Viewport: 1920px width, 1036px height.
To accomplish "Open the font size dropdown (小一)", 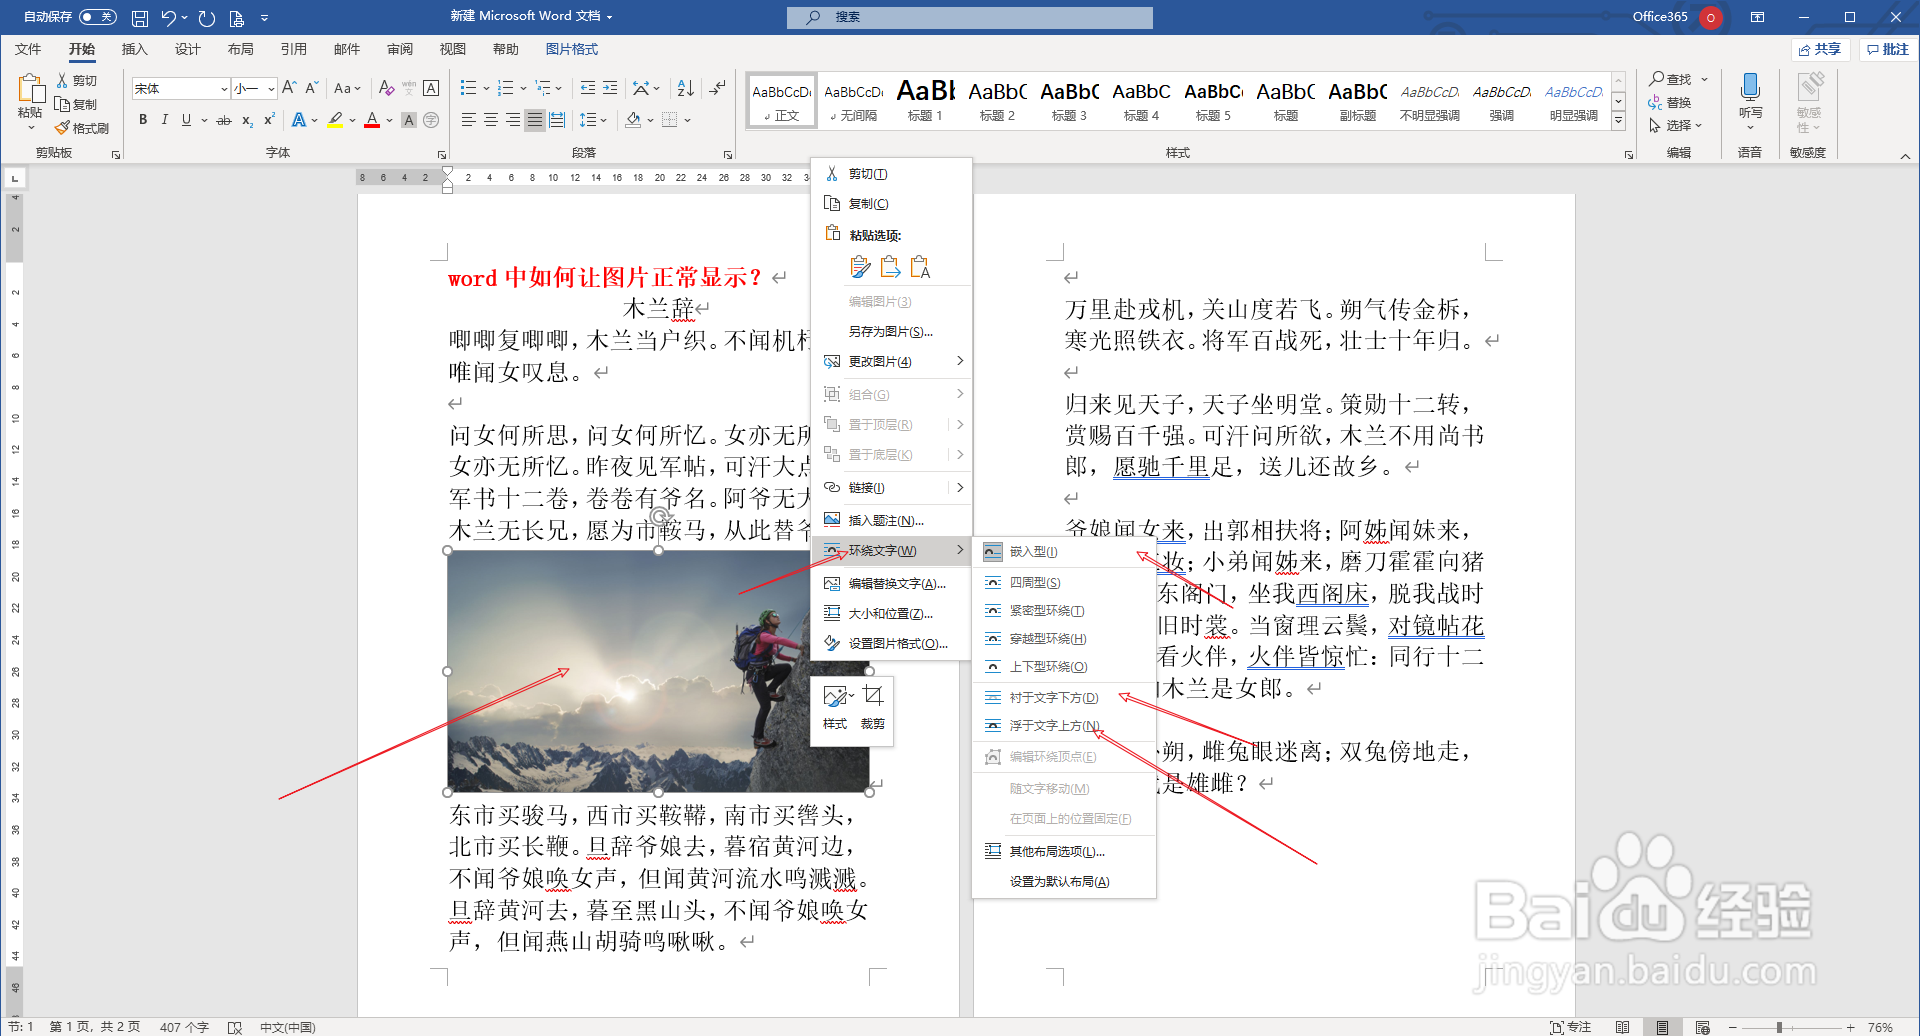I will coord(271,89).
